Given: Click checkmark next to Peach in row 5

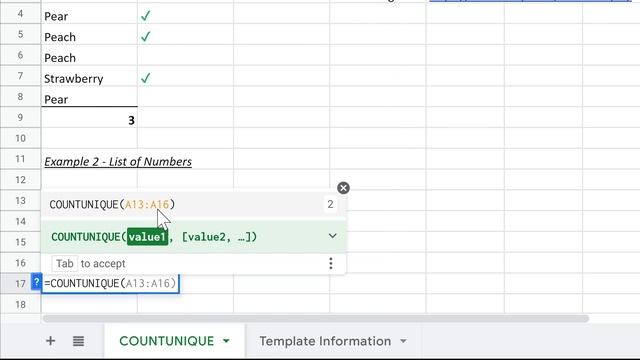Looking at the screenshot, I should tap(145, 37).
